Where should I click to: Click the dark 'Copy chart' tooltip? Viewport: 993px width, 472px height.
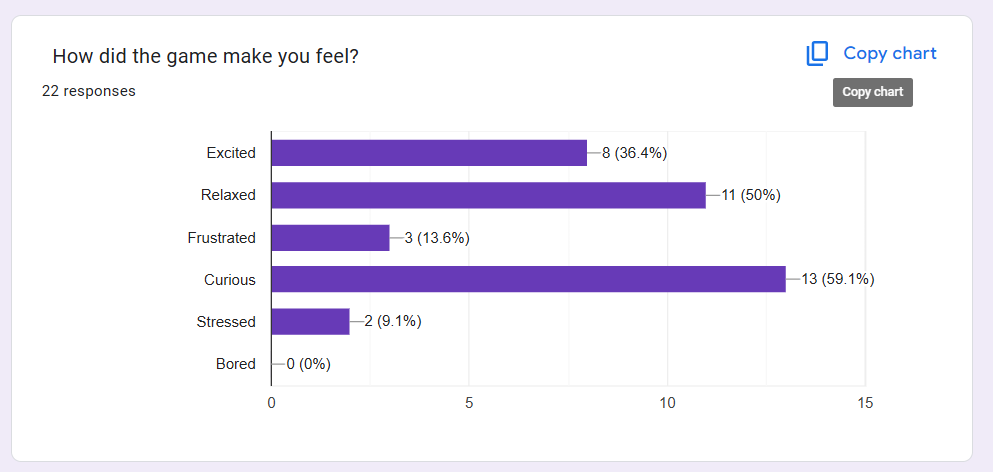tap(872, 92)
